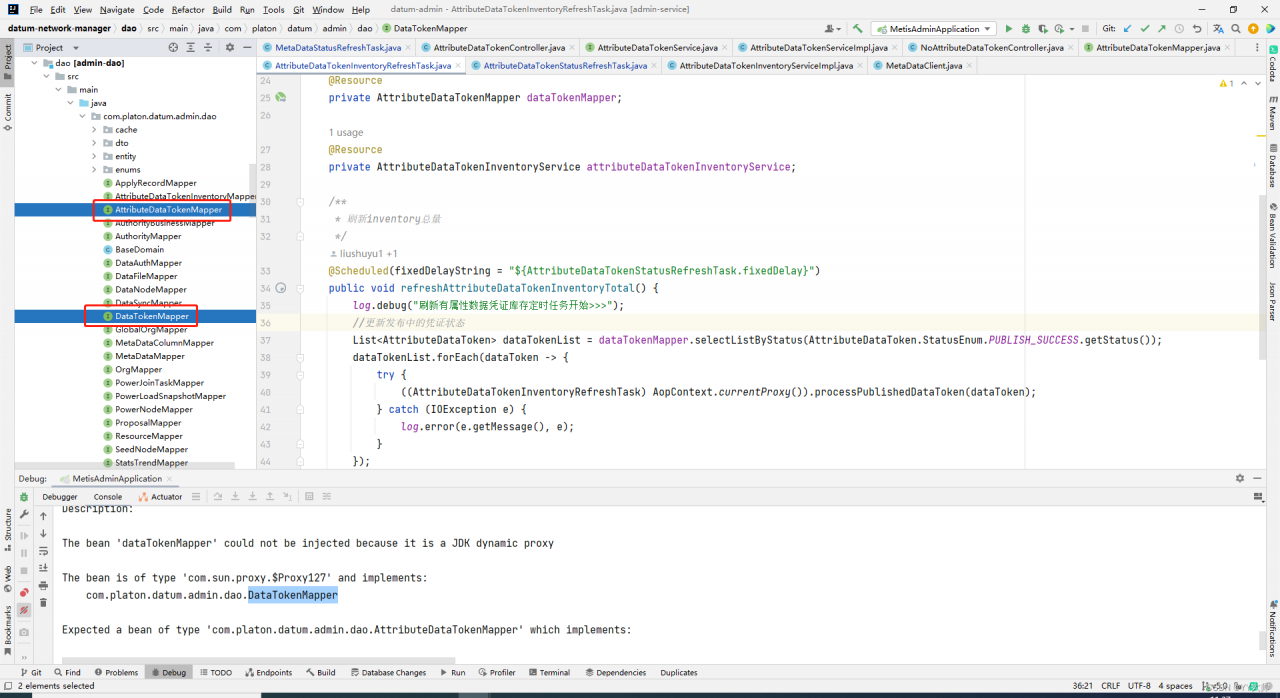Build project with the hammer icon
The height and width of the screenshot is (698, 1280).
pos(858,29)
